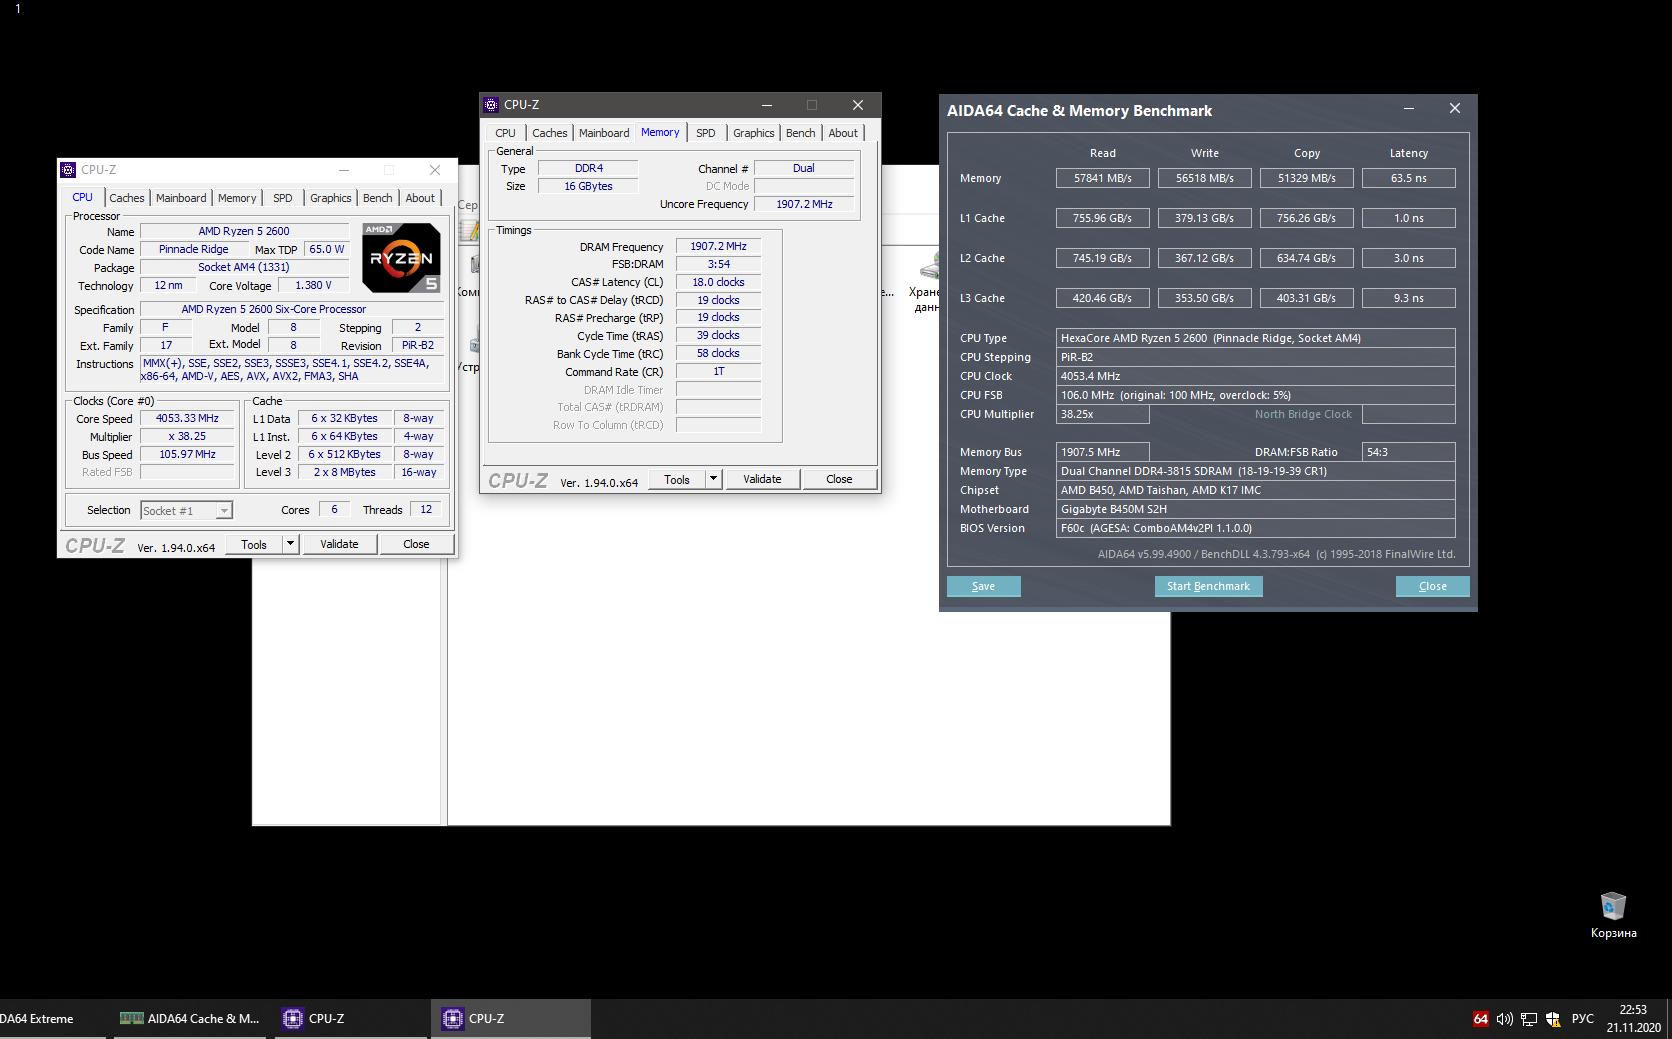This screenshot has height=1039, width=1672.
Task: Click the CPU-Z title icon of the Memory window
Action: pos(490,105)
